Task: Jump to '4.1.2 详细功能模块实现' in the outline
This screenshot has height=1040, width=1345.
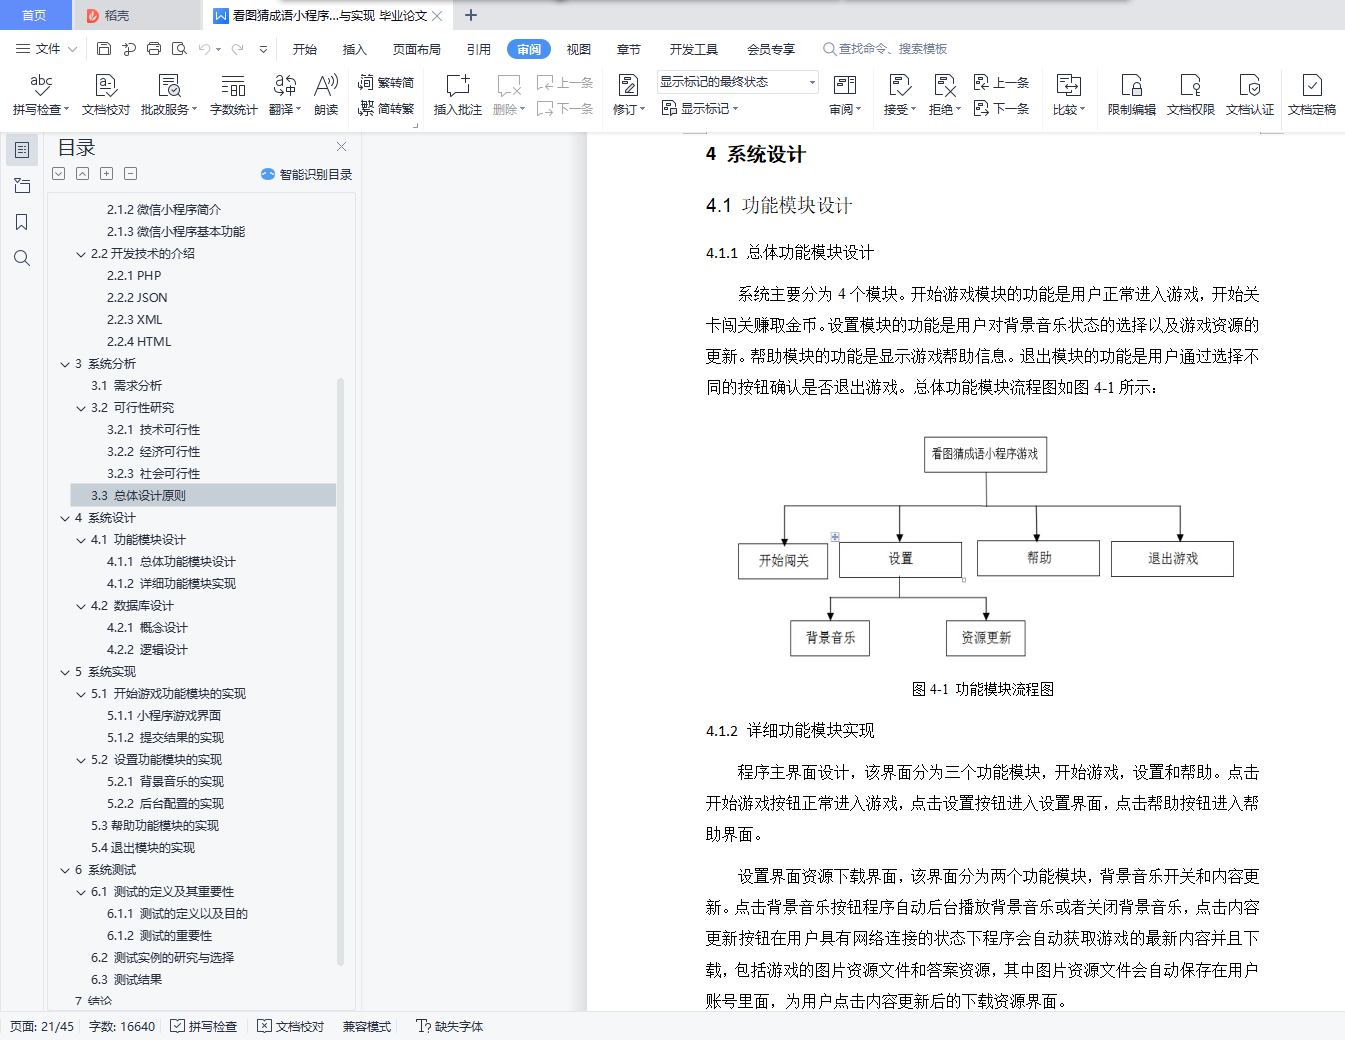Action: (x=171, y=584)
